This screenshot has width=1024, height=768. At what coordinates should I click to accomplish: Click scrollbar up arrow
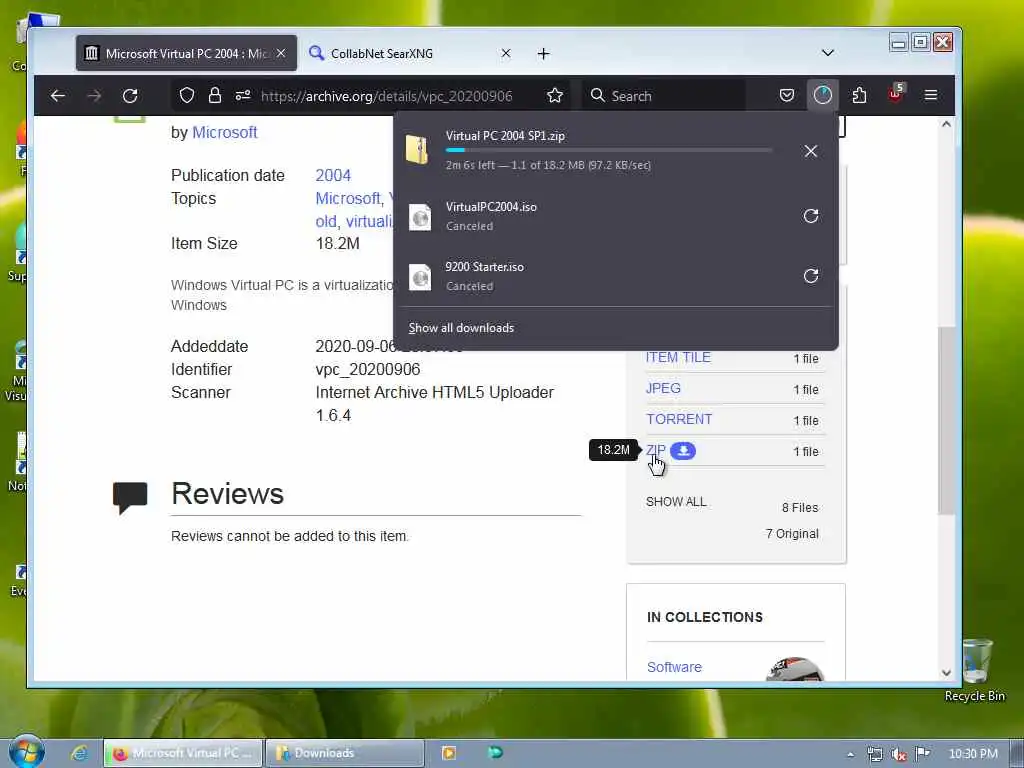coord(946,123)
